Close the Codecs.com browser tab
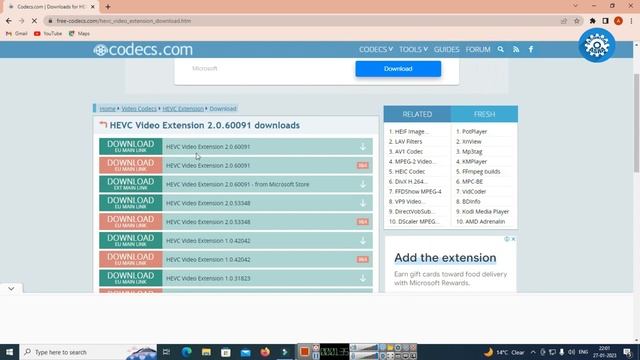Image resolution: width=640 pixels, height=360 pixels. point(93,7)
